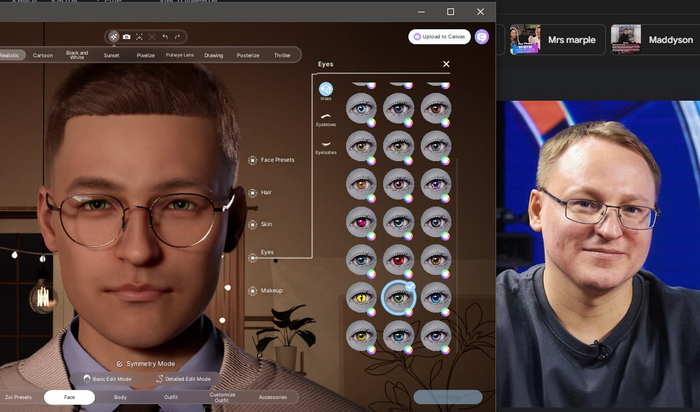Switch to Detailed Edit Mode

tap(184, 379)
